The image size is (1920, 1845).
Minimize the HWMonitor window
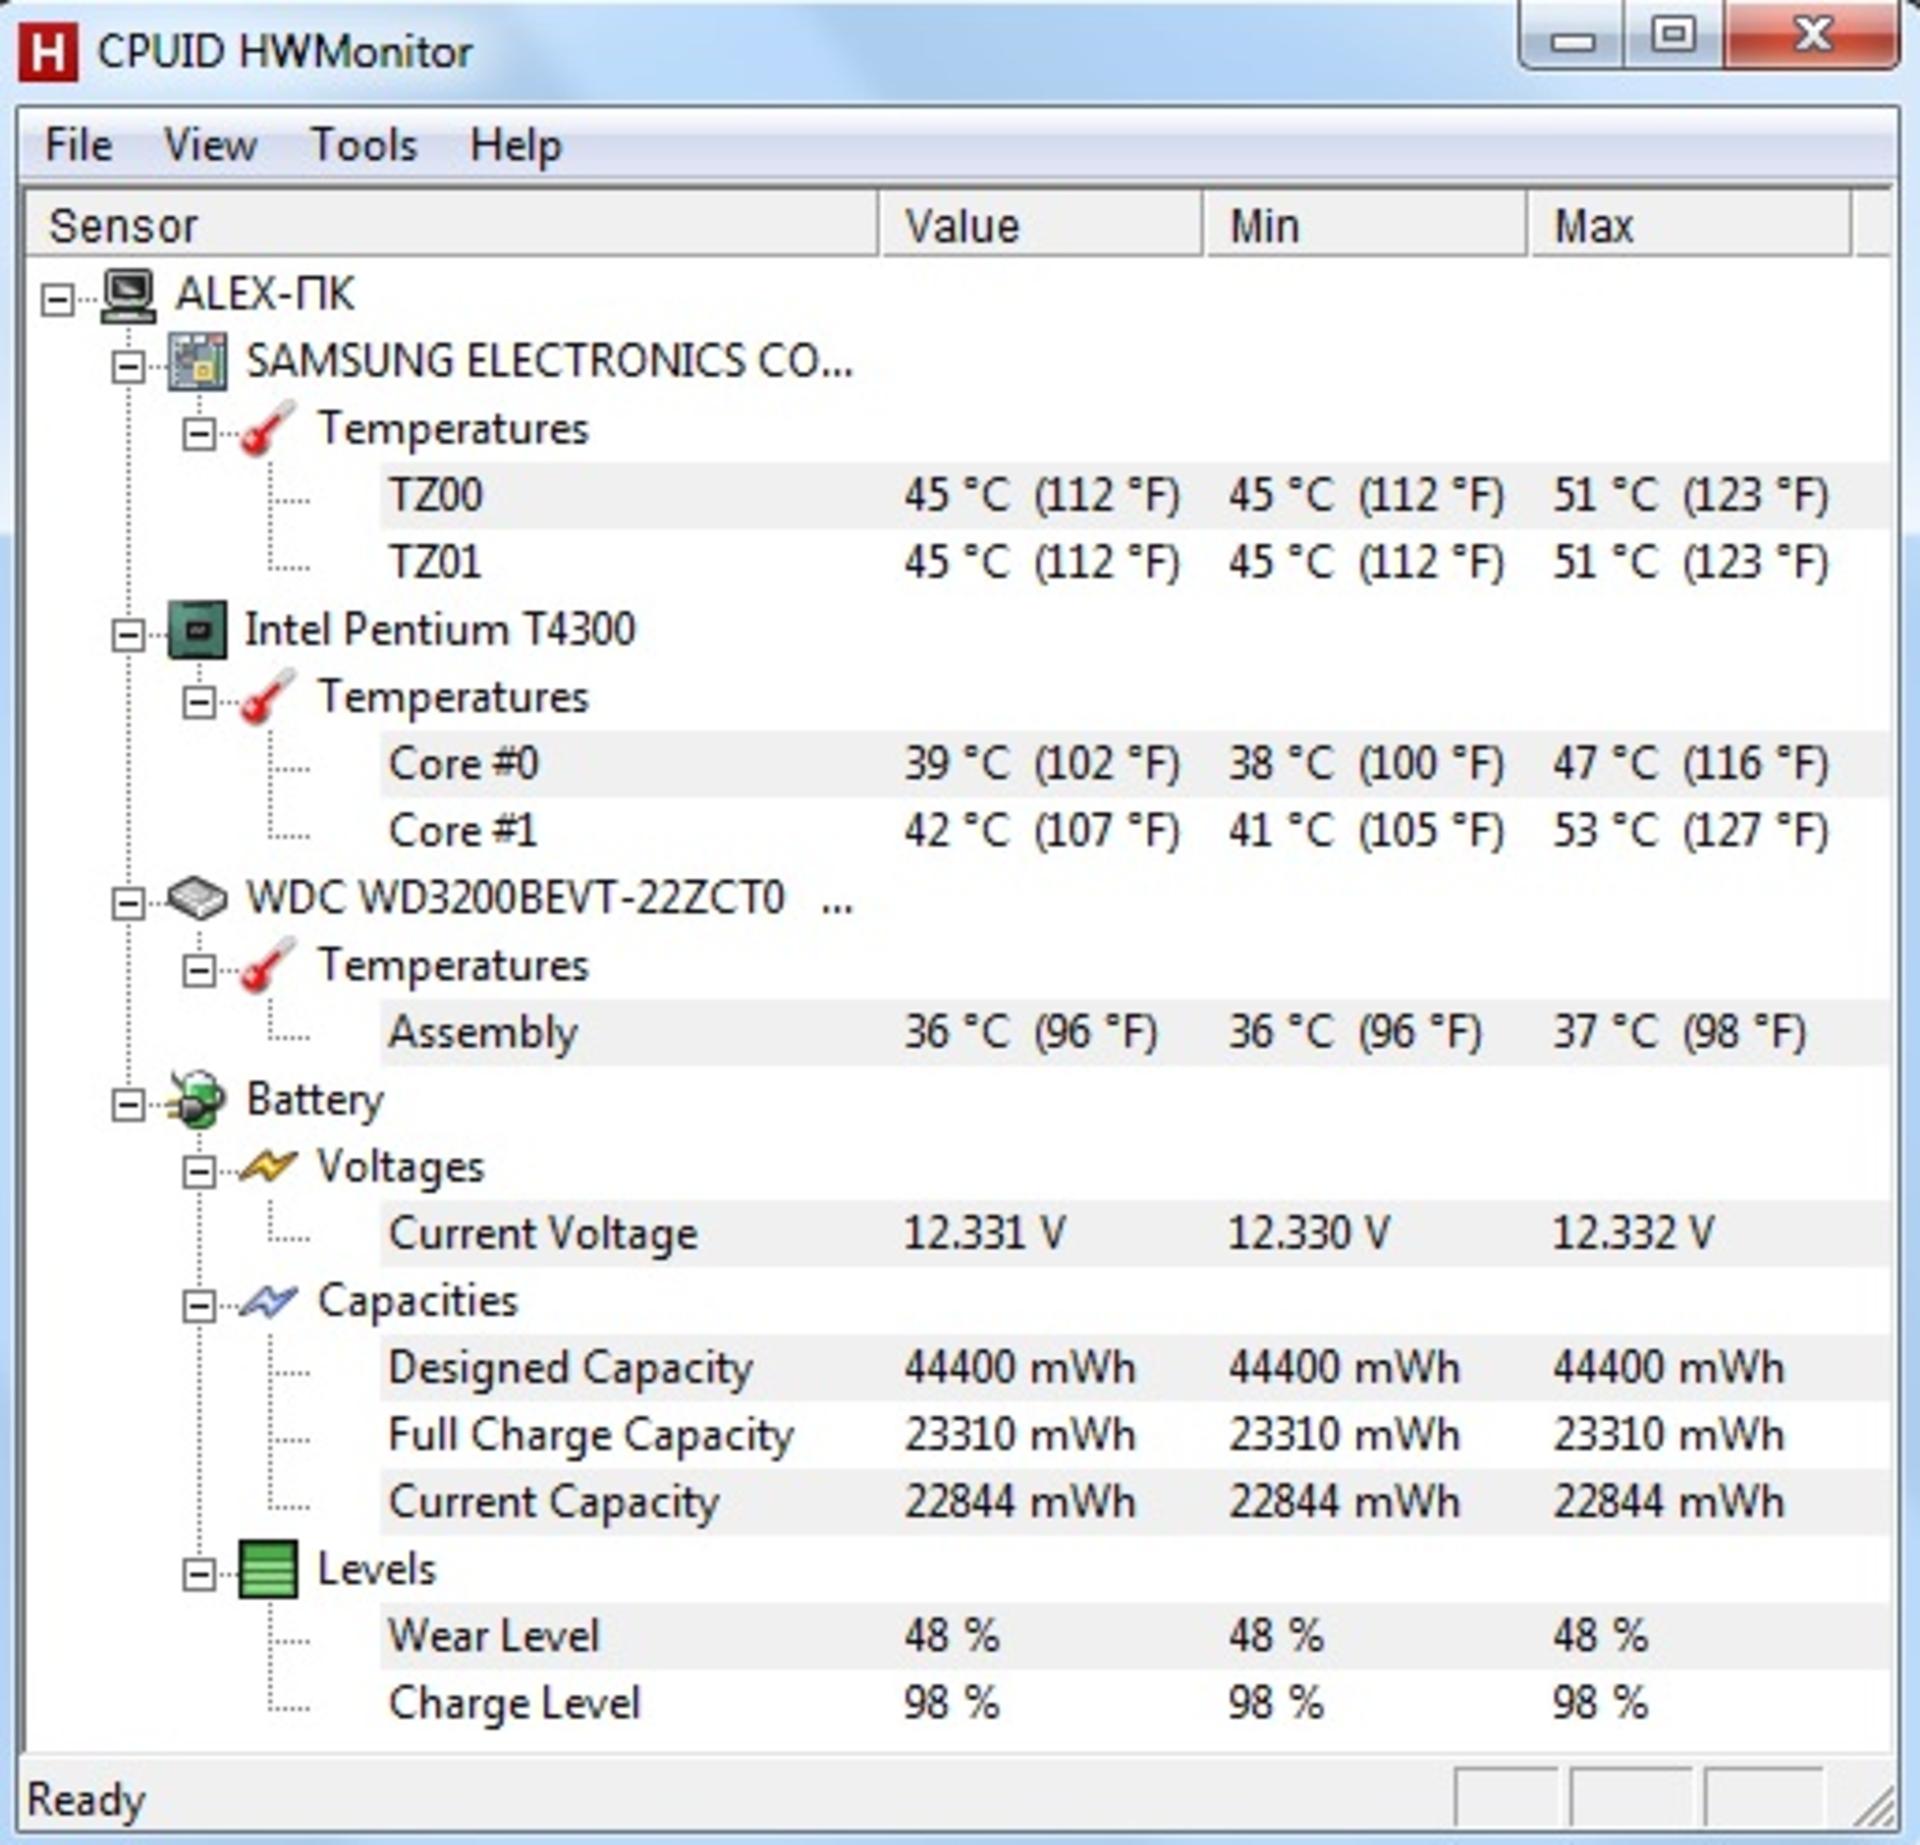pyautogui.click(x=1573, y=37)
